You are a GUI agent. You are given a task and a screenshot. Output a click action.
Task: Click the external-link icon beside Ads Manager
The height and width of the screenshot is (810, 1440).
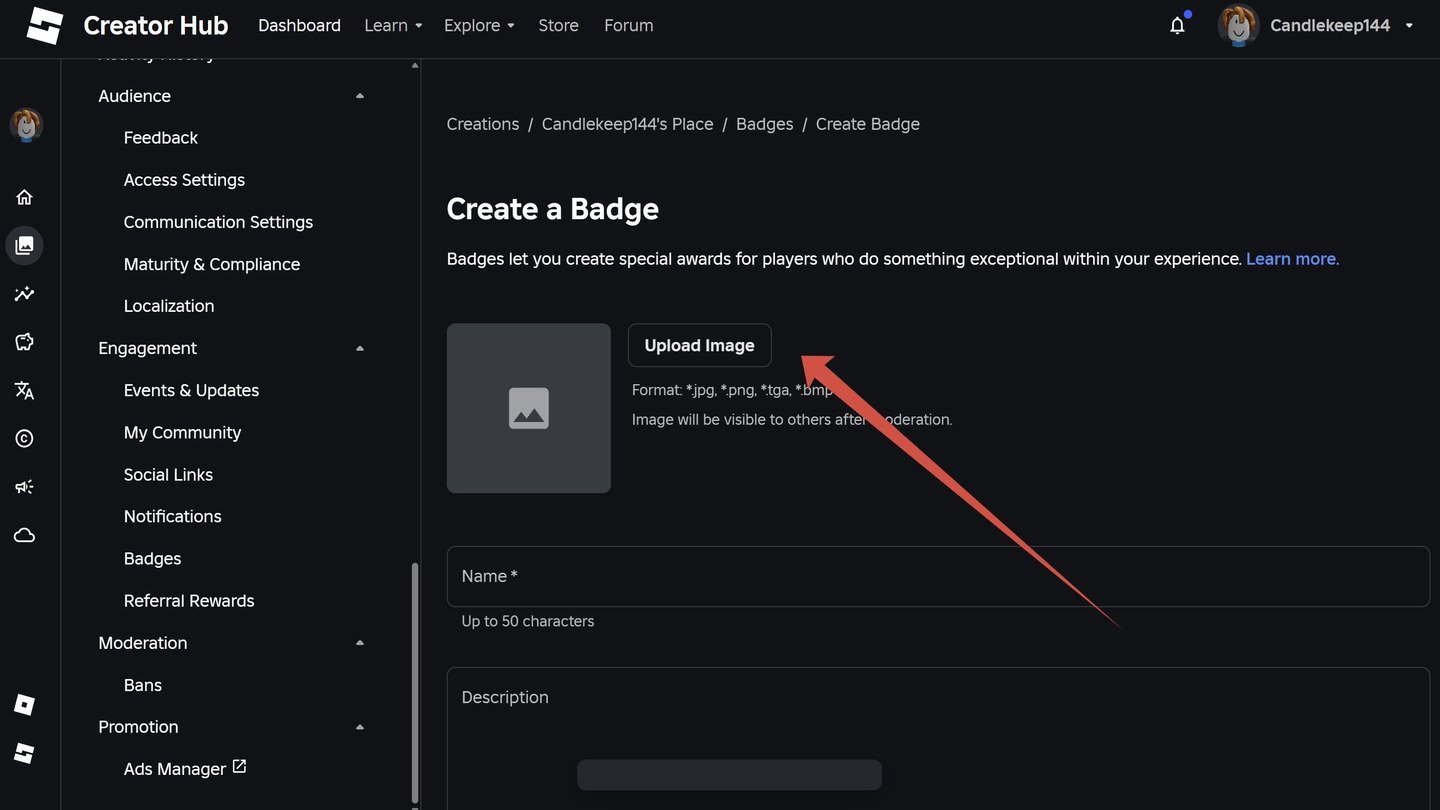pyautogui.click(x=239, y=767)
